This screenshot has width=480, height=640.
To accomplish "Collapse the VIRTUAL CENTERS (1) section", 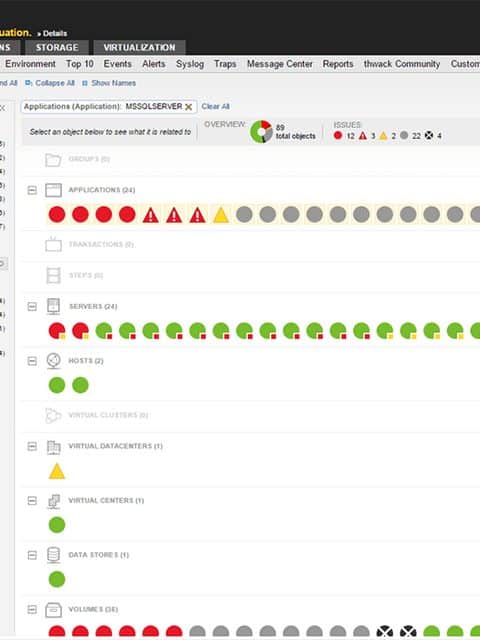I will point(32,500).
